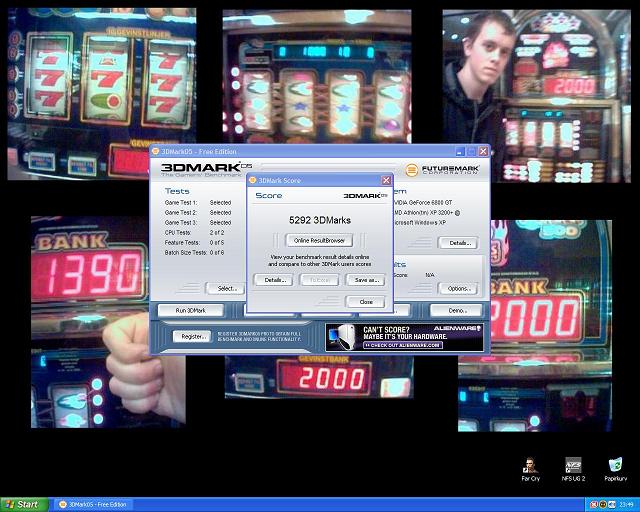Click the Demo button

click(x=456, y=310)
